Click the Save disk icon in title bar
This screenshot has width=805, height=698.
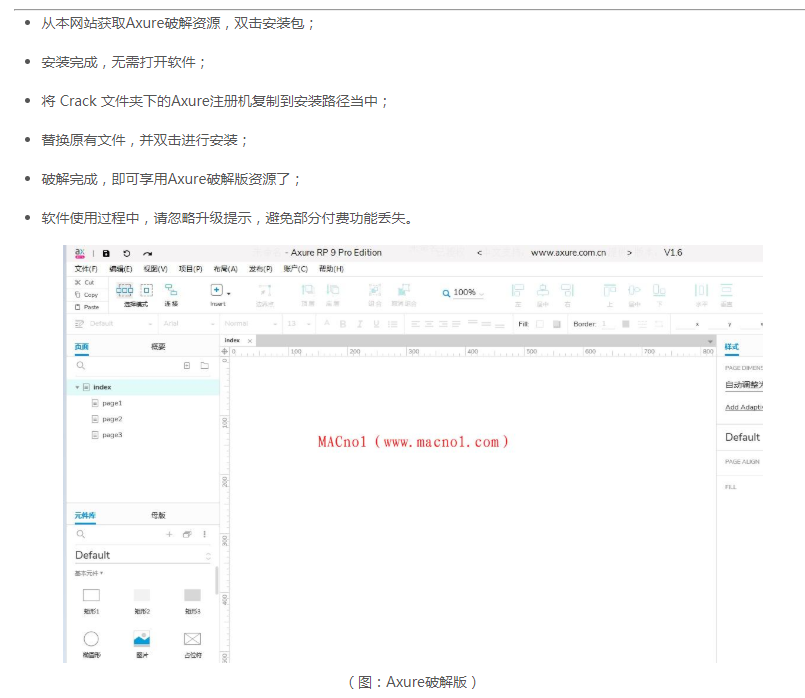106,254
